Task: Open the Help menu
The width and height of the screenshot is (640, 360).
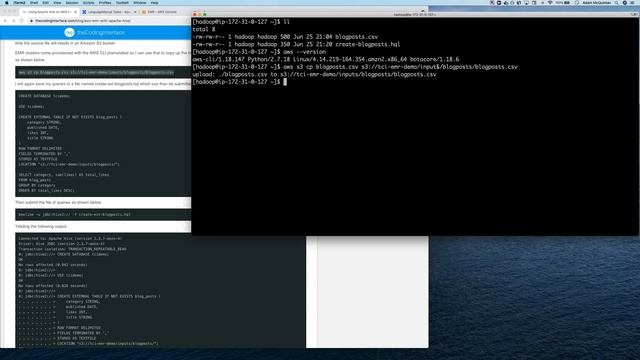Action: (x=154, y=2)
